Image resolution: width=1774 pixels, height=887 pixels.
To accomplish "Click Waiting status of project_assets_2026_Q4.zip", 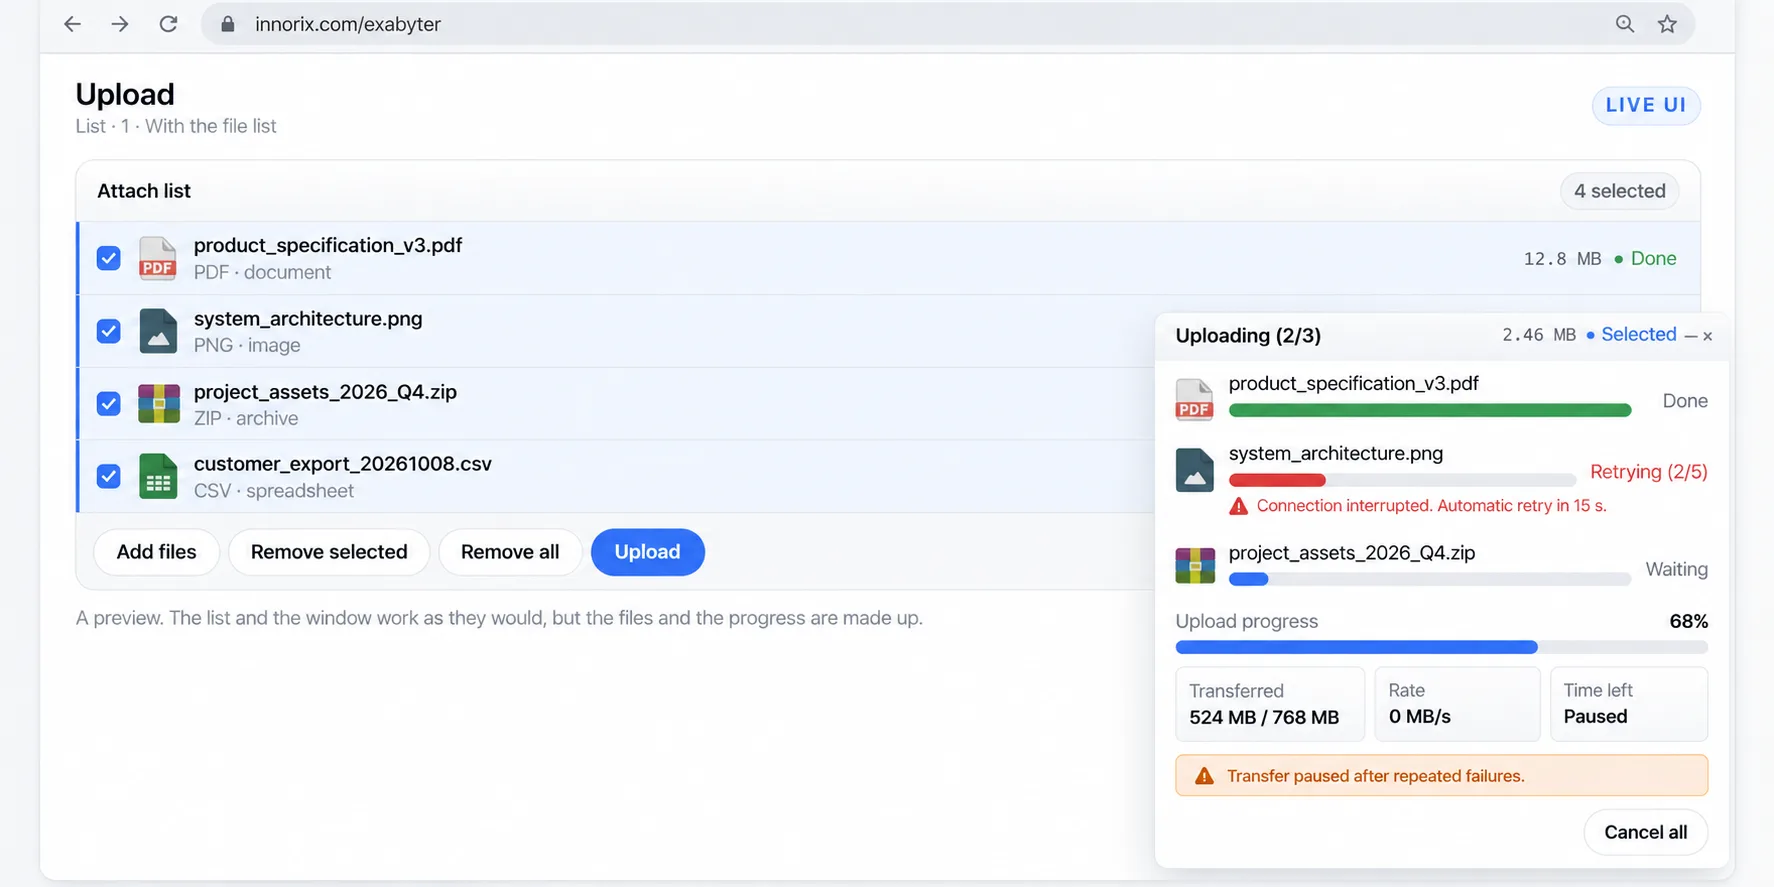I will [x=1677, y=569].
